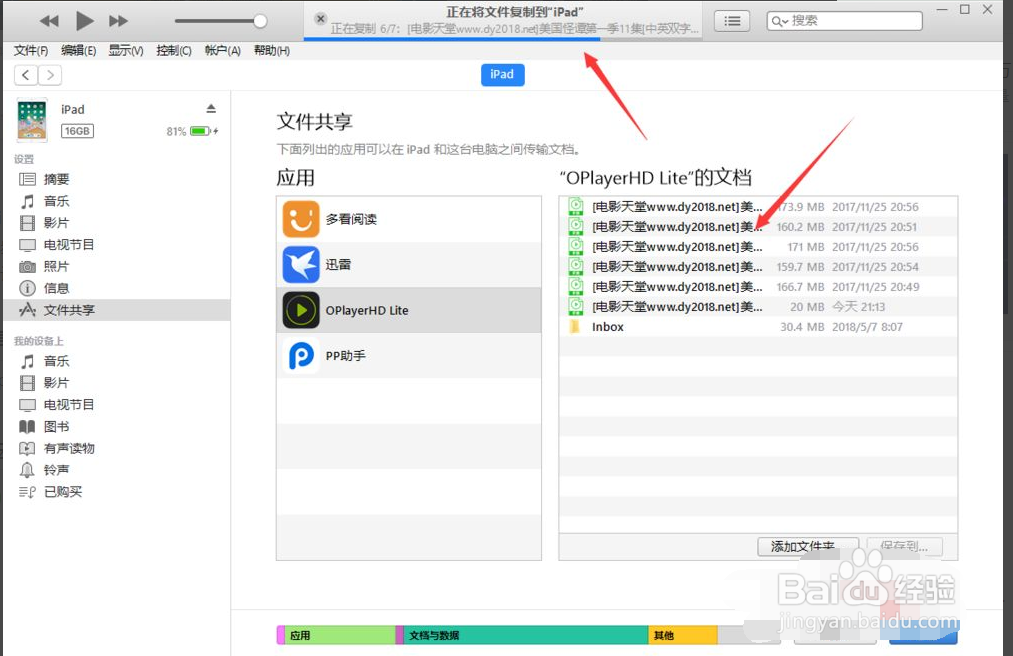
Task: Click the blue iPad button
Action: pyautogui.click(x=502, y=74)
